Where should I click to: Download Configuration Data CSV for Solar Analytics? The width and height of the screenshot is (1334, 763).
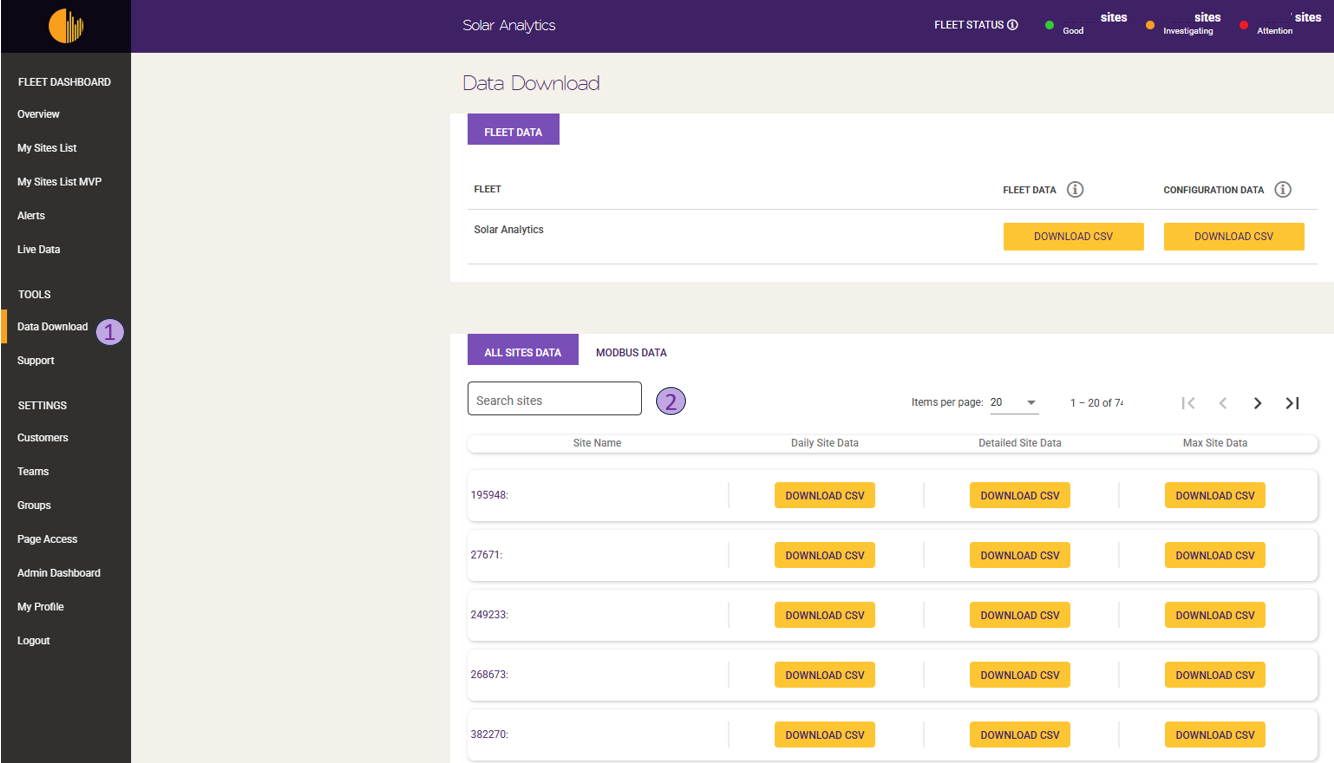[x=1234, y=237]
